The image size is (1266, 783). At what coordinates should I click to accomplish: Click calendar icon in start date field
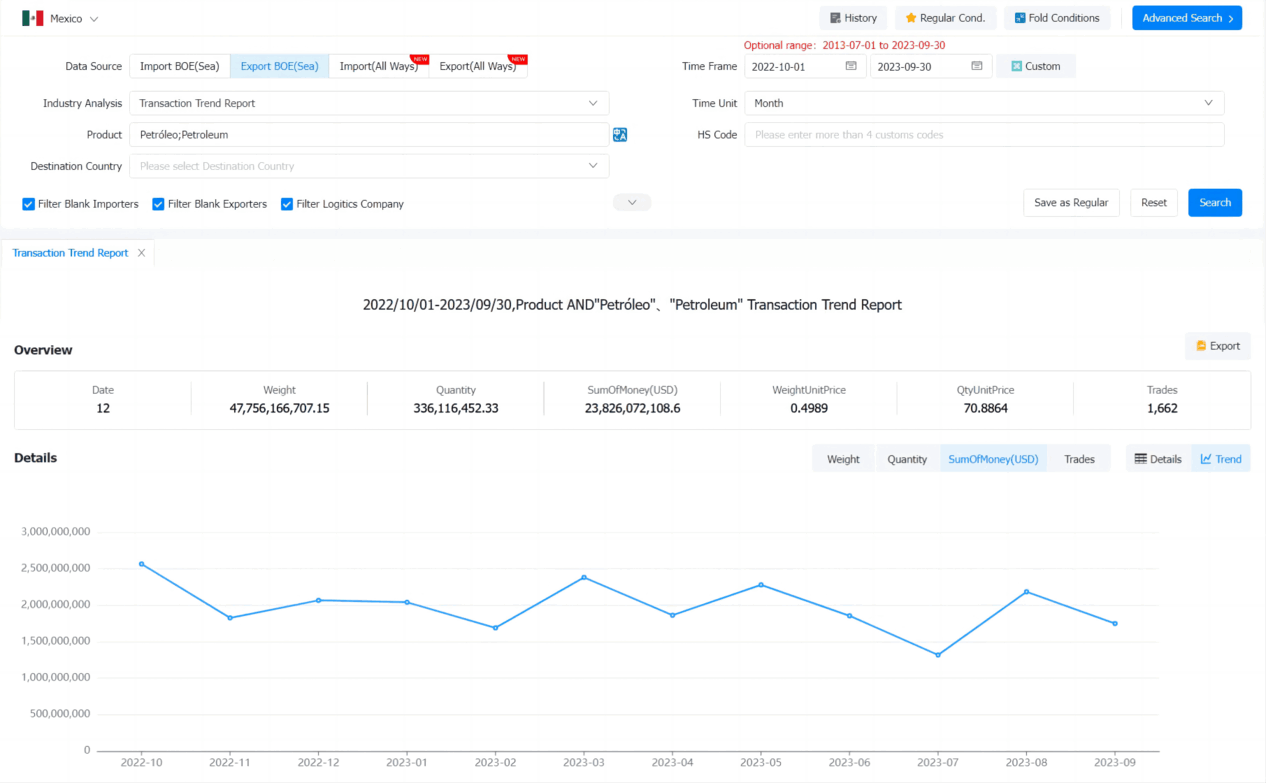[851, 66]
